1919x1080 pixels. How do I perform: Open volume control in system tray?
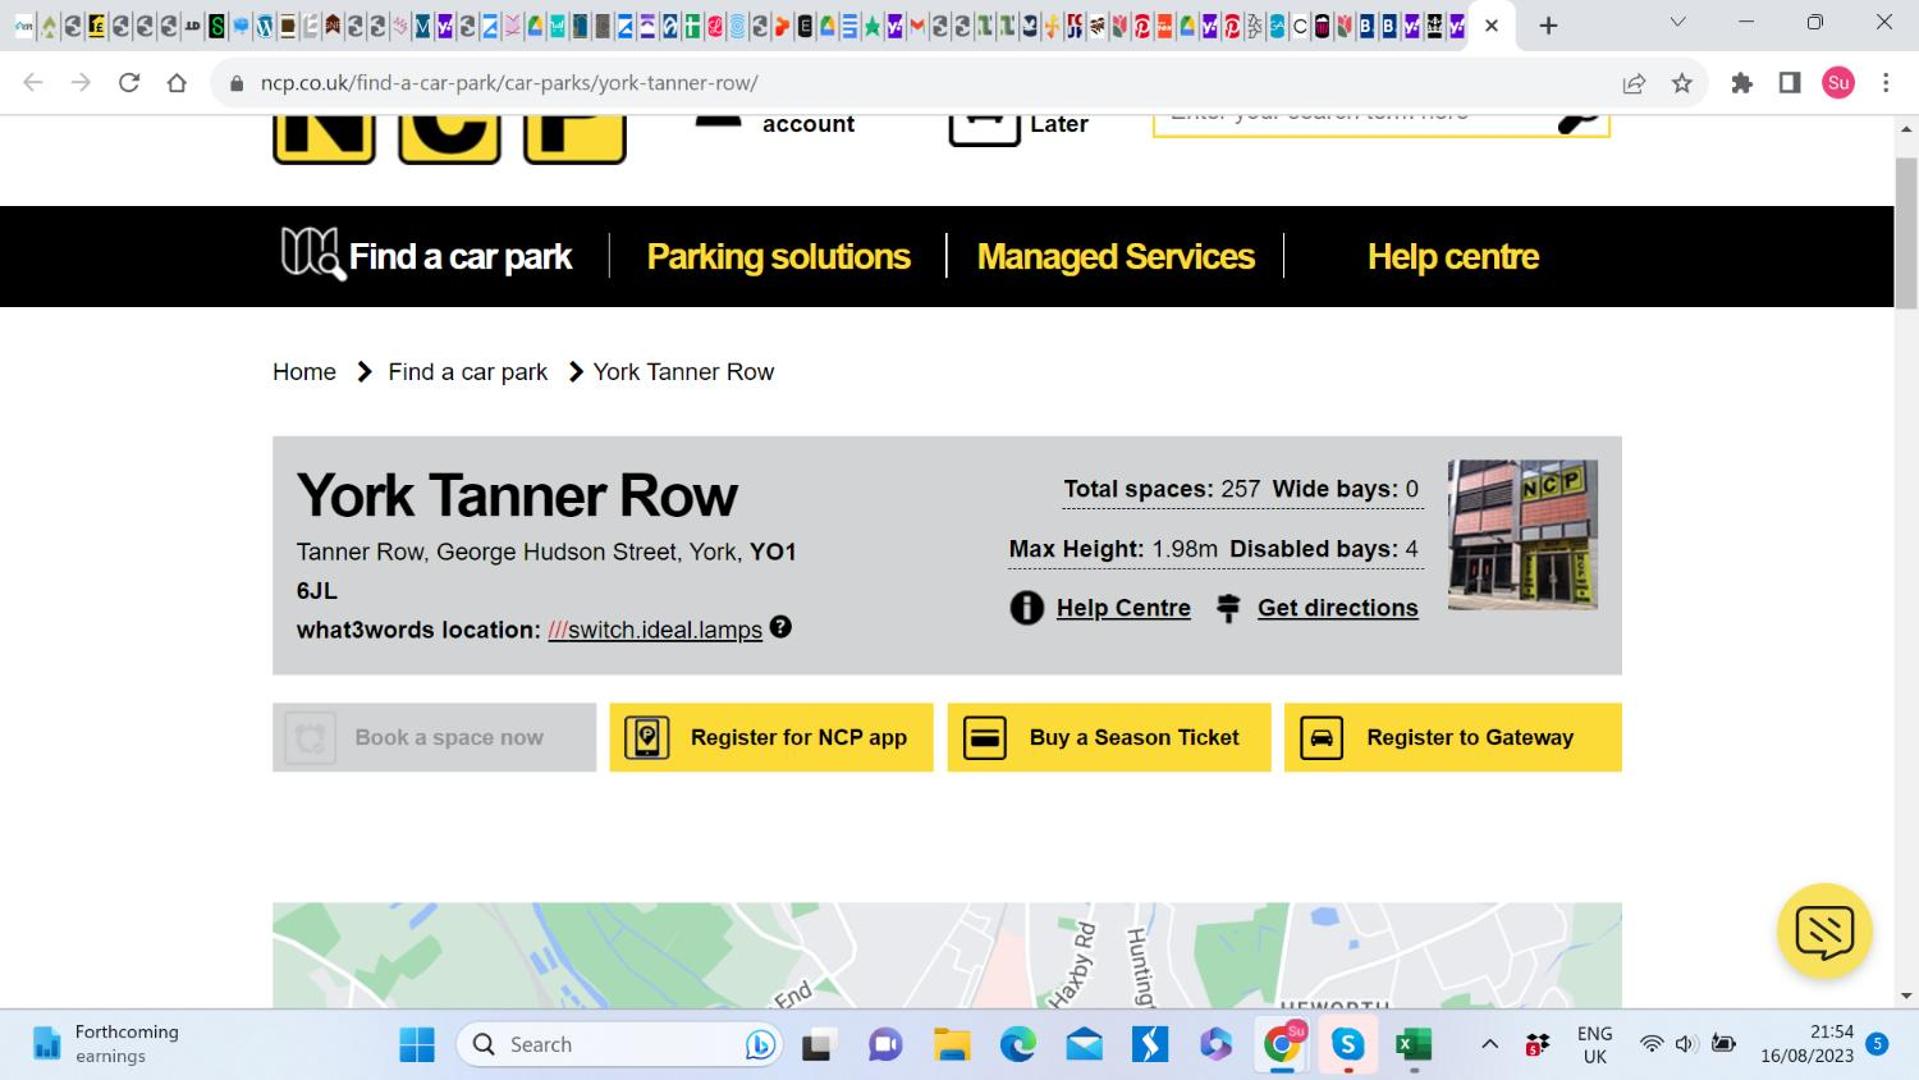(x=1685, y=1045)
